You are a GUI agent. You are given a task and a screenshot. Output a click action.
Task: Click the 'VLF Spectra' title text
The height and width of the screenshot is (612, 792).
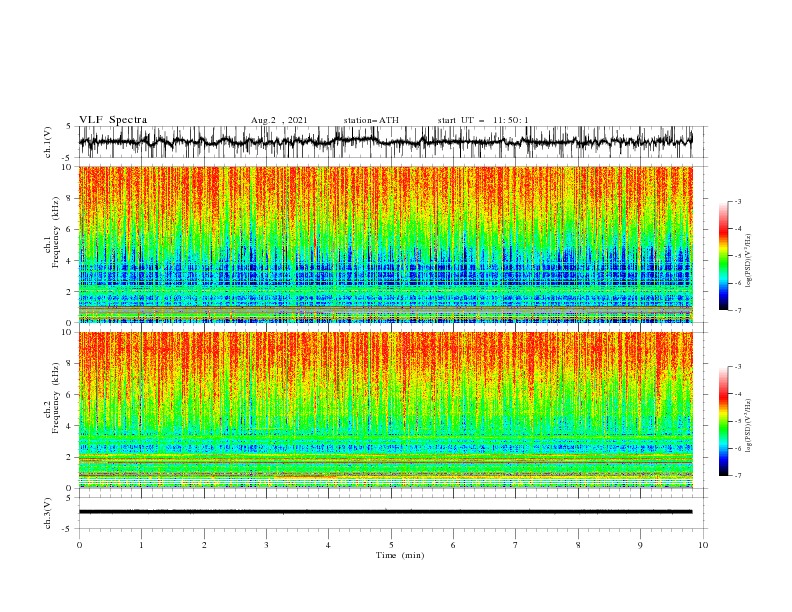[113, 120]
